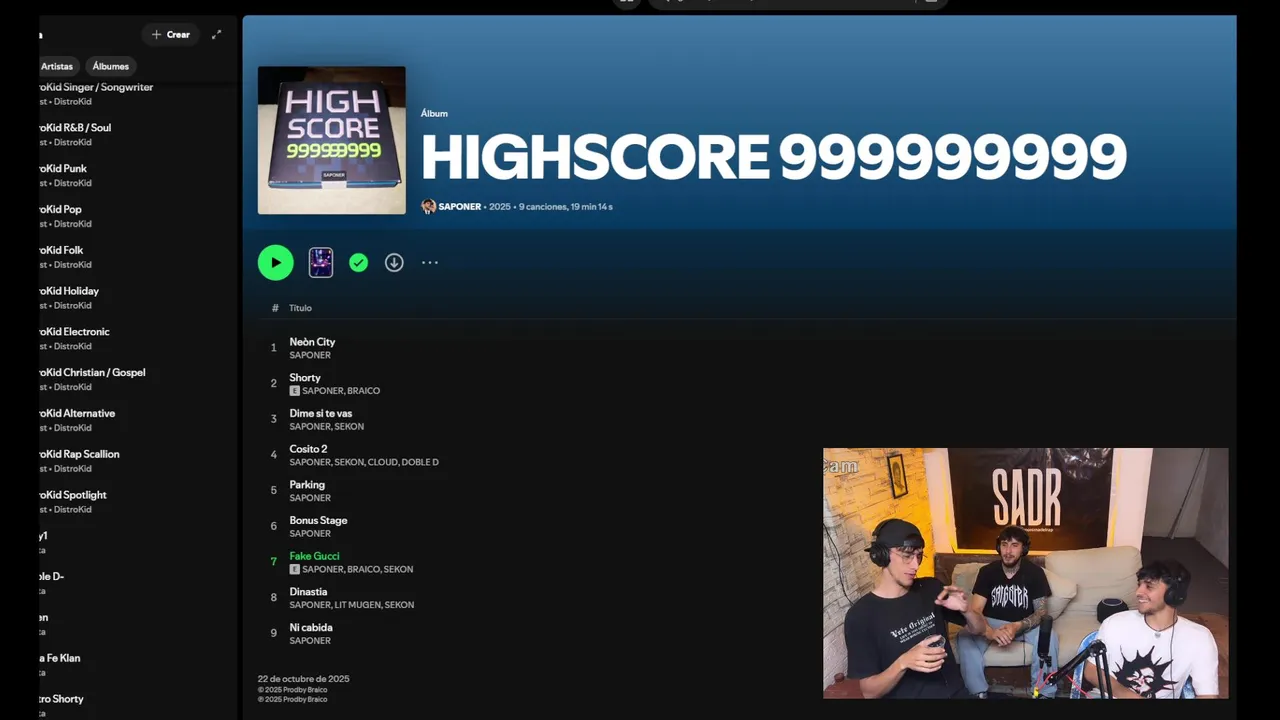Open LIT MUGEN artist link under Dinastia
The image size is (1280, 720).
[357, 605]
